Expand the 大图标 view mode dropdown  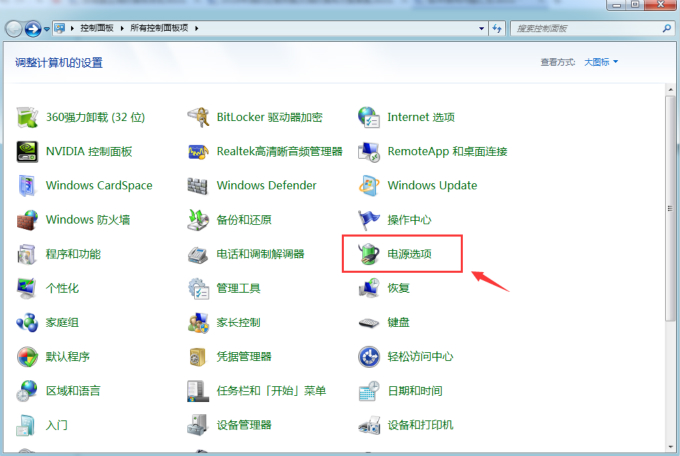(601, 62)
